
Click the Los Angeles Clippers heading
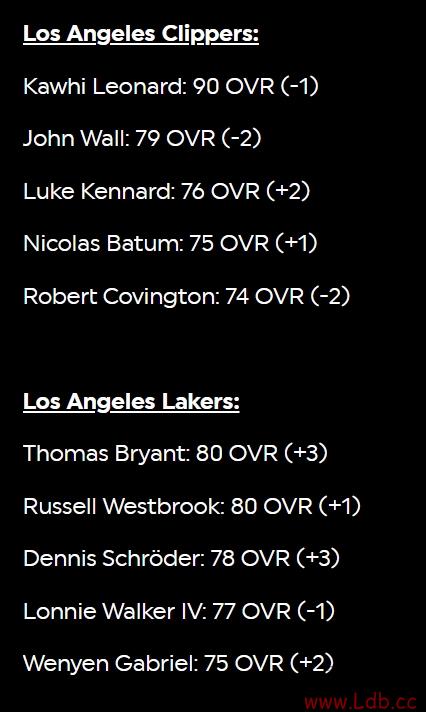tap(141, 35)
